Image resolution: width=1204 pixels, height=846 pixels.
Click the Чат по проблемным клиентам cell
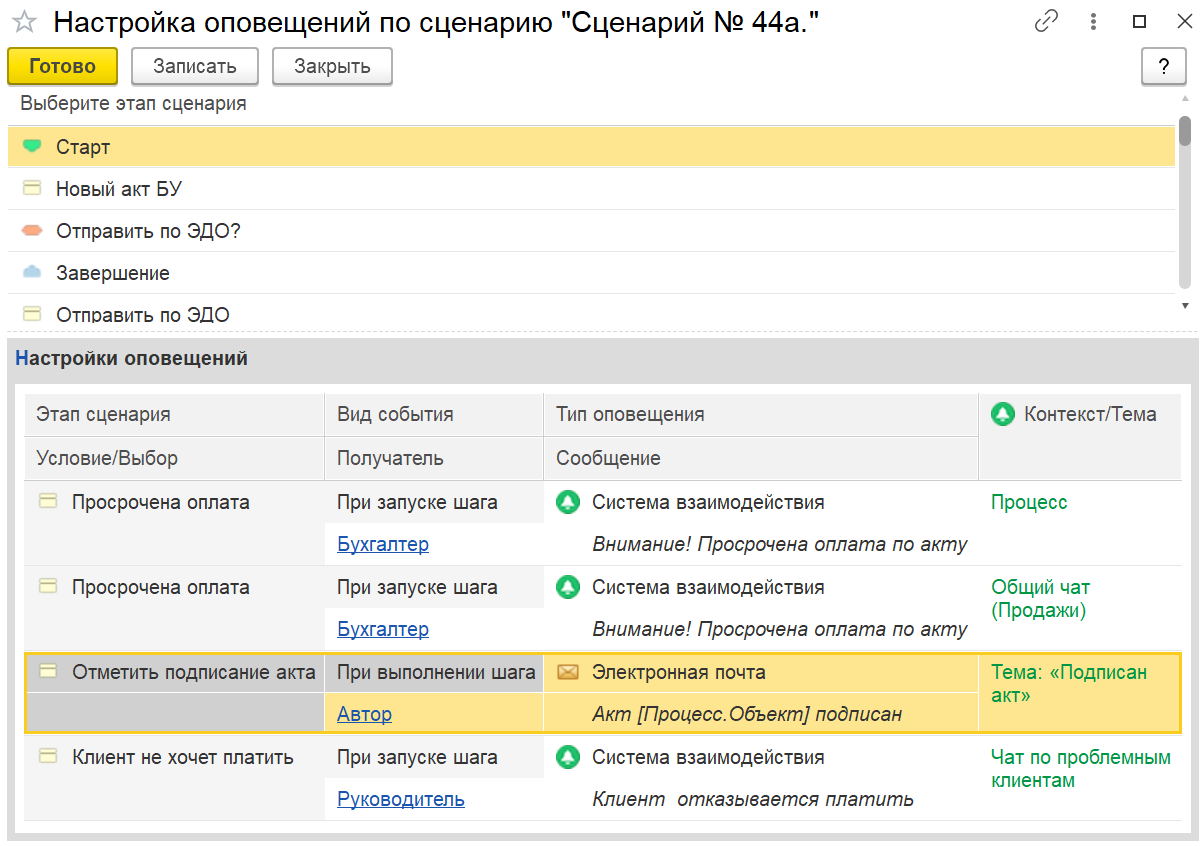1079,778
